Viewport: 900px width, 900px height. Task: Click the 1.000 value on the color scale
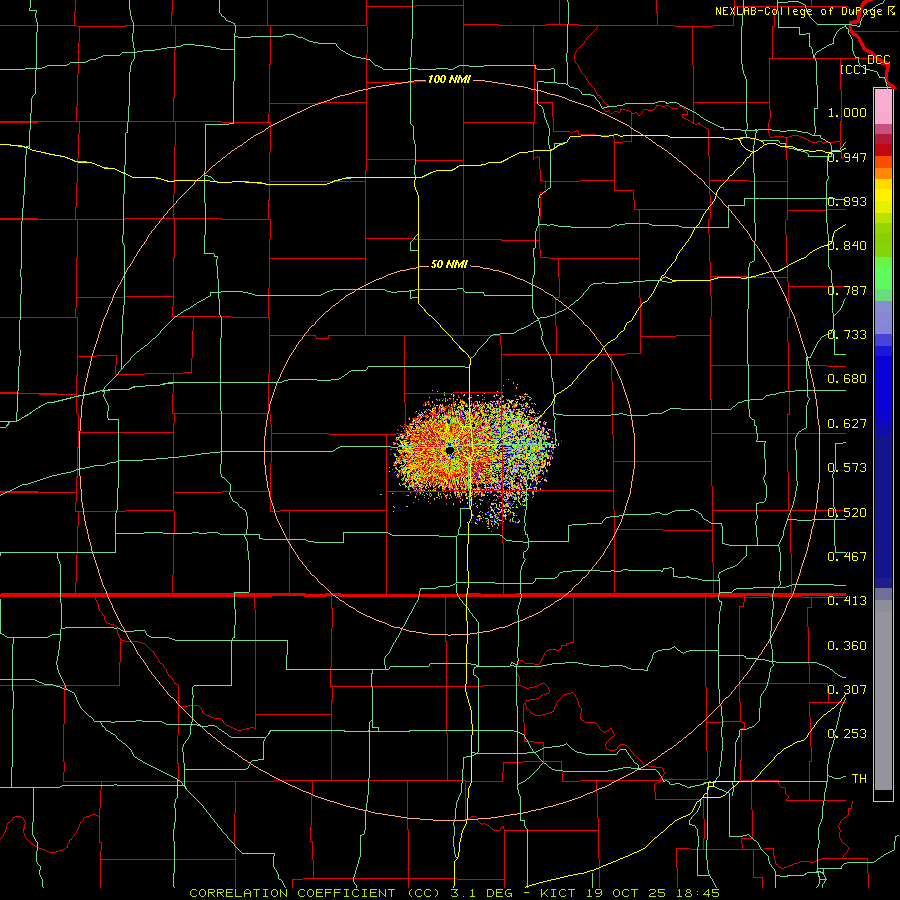[847, 112]
